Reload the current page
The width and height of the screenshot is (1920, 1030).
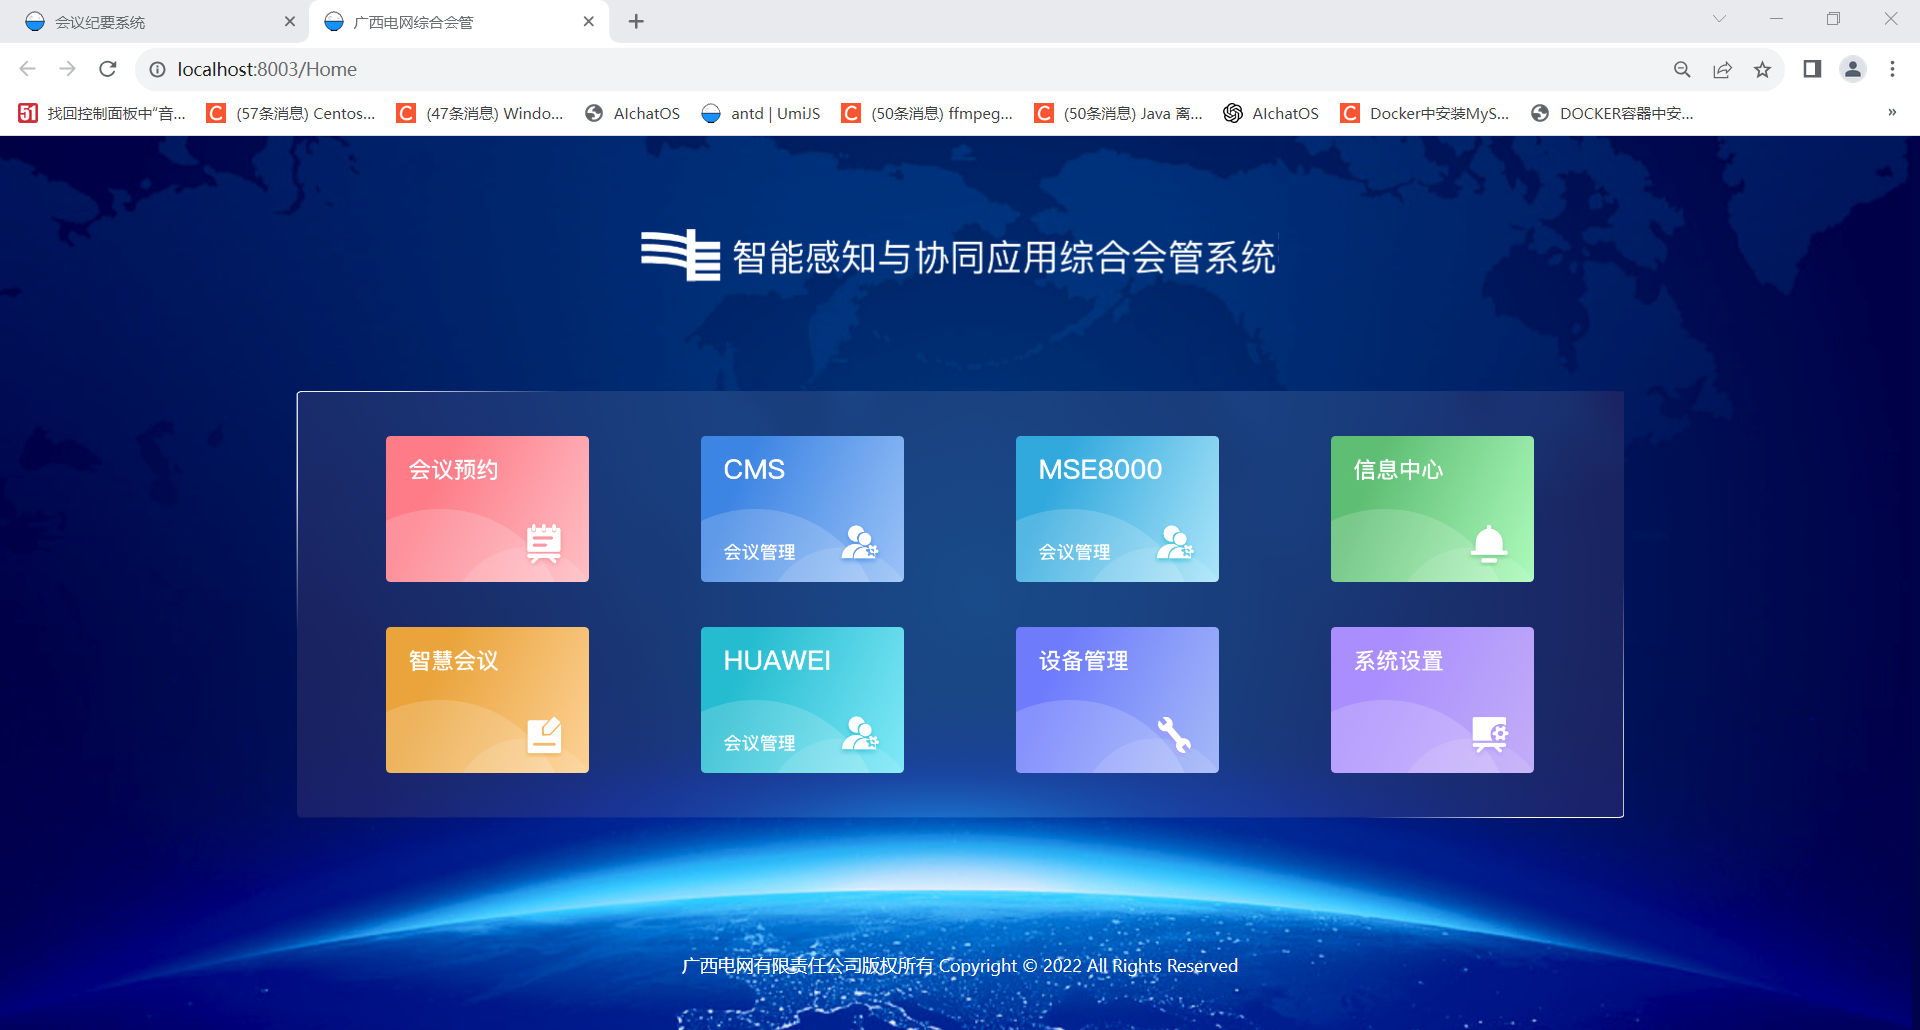coord(108,69)
